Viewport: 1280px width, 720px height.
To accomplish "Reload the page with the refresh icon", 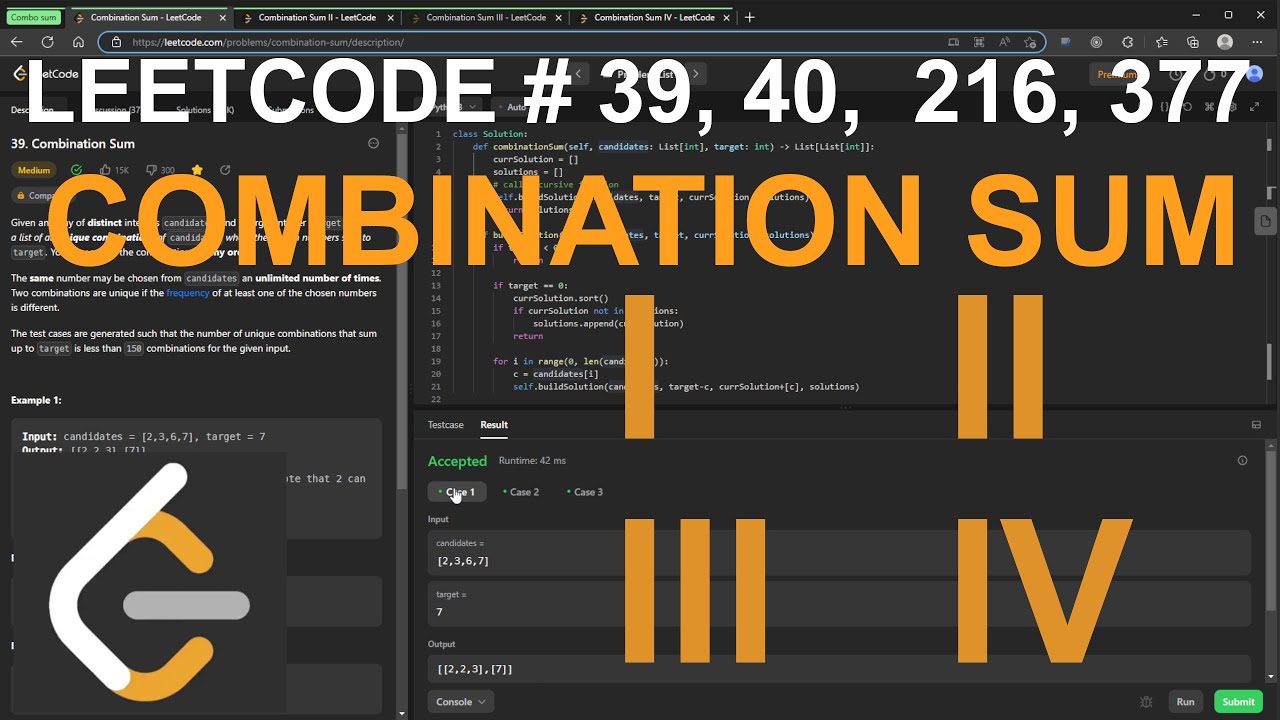I will click(47, 42).
